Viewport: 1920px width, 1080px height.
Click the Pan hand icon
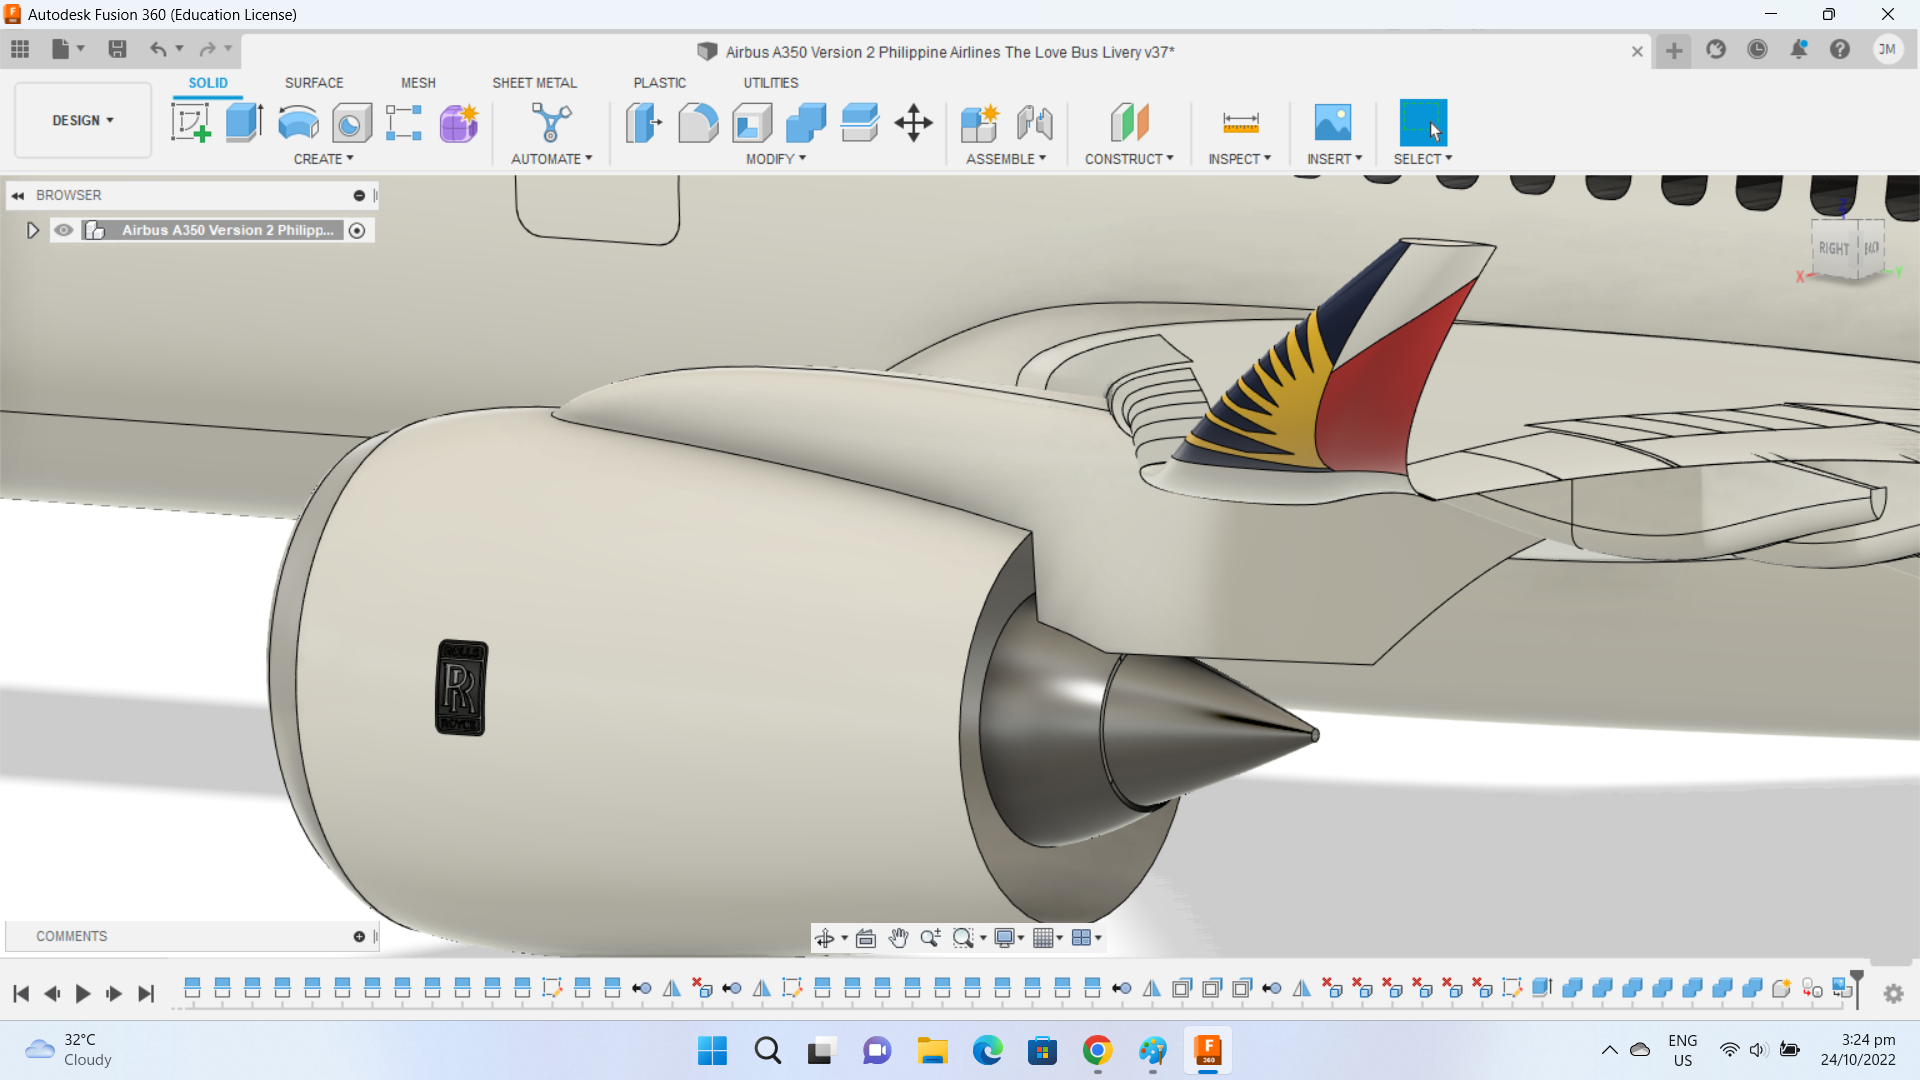tap(898, 938)
